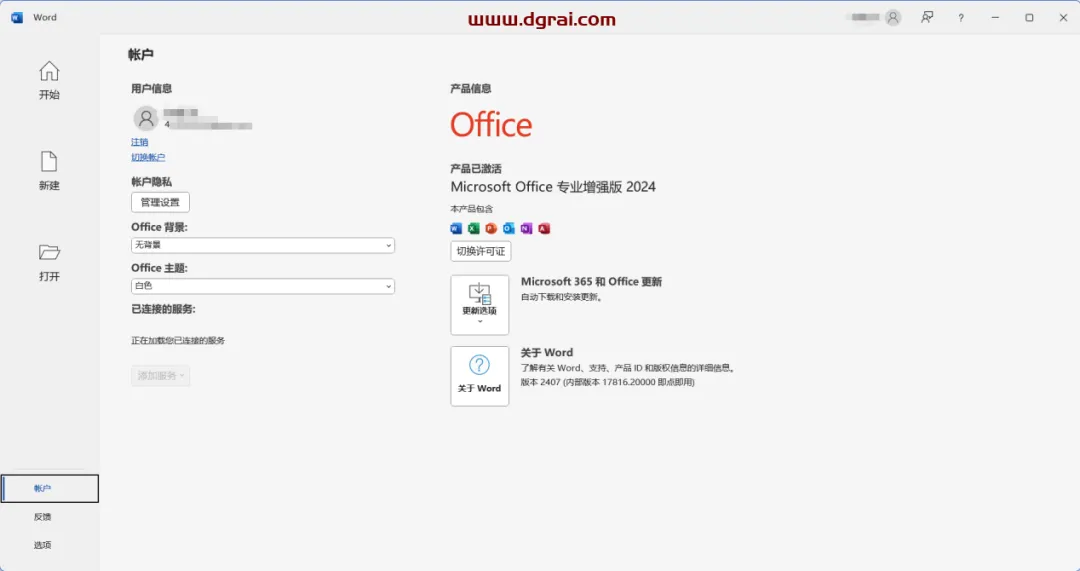Image resolution: width=1080 pixels, height=571 pixels.
Task: Click the Outlook app icon under 本产品包含
Action: coord(509,228)
